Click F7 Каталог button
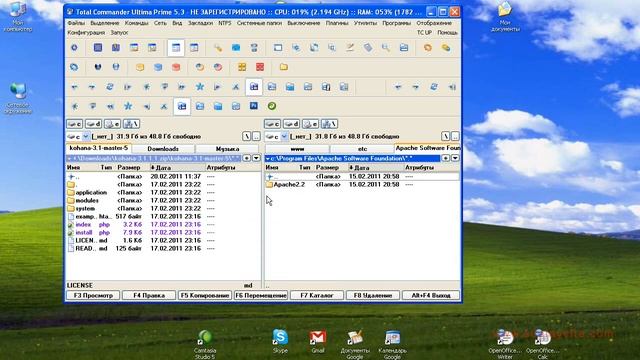This screenshot has width=640, height=360. pos(317,295)
